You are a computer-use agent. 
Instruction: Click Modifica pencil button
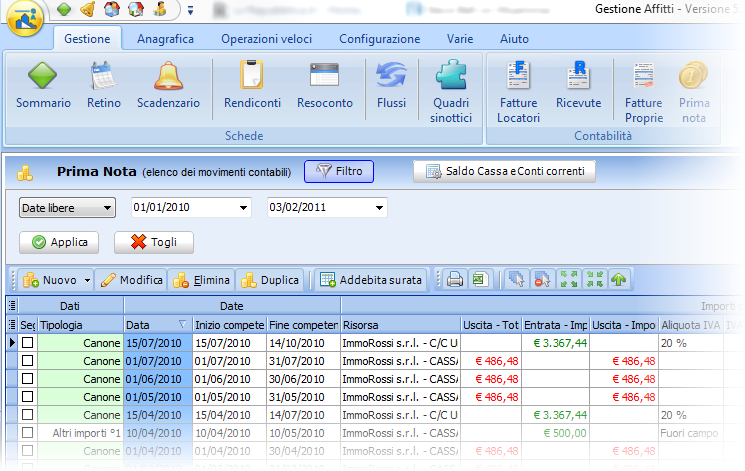click(132, 280)
